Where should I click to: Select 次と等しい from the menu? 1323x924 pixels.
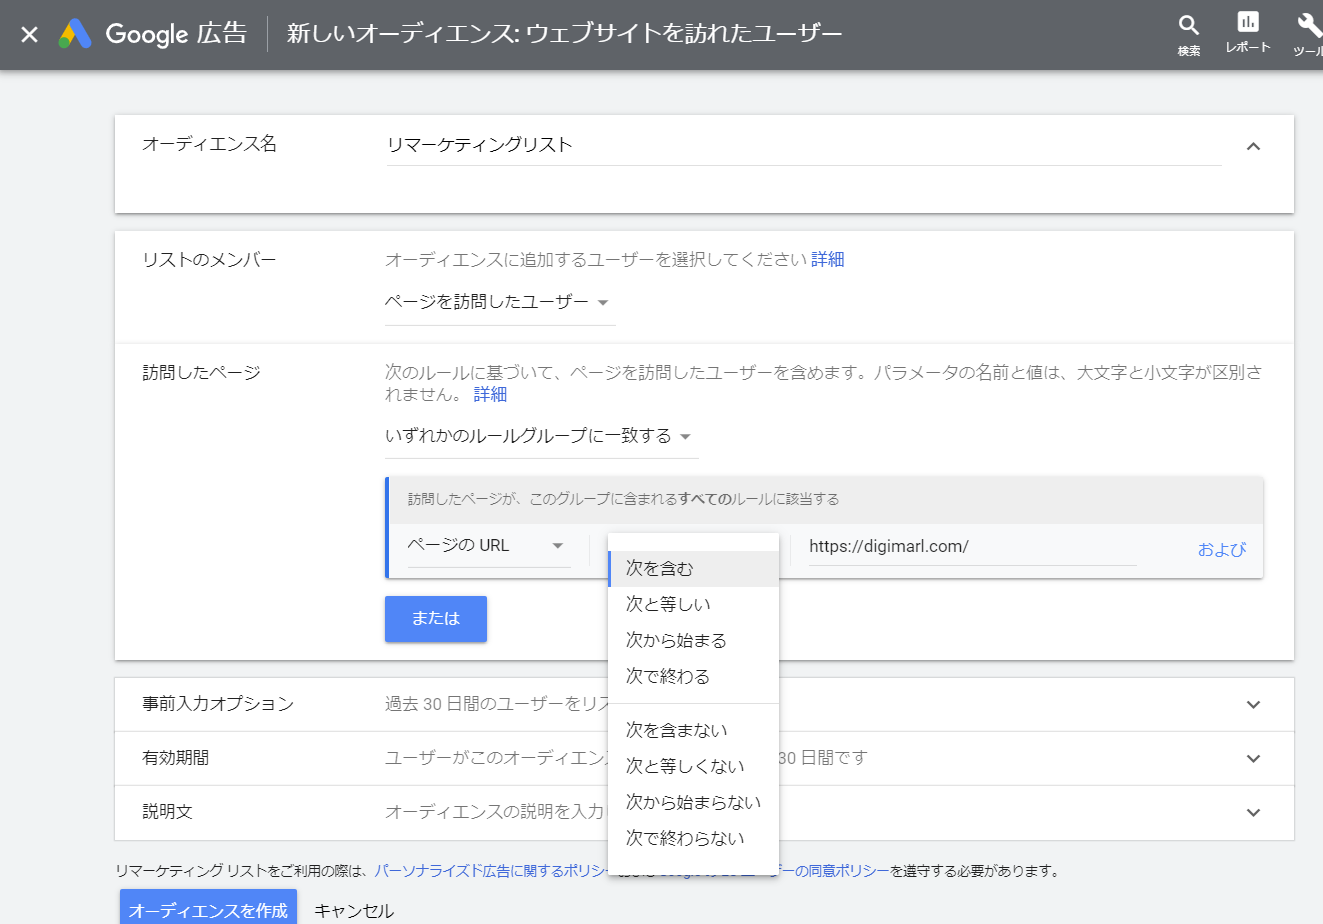(x=693, y=605)
